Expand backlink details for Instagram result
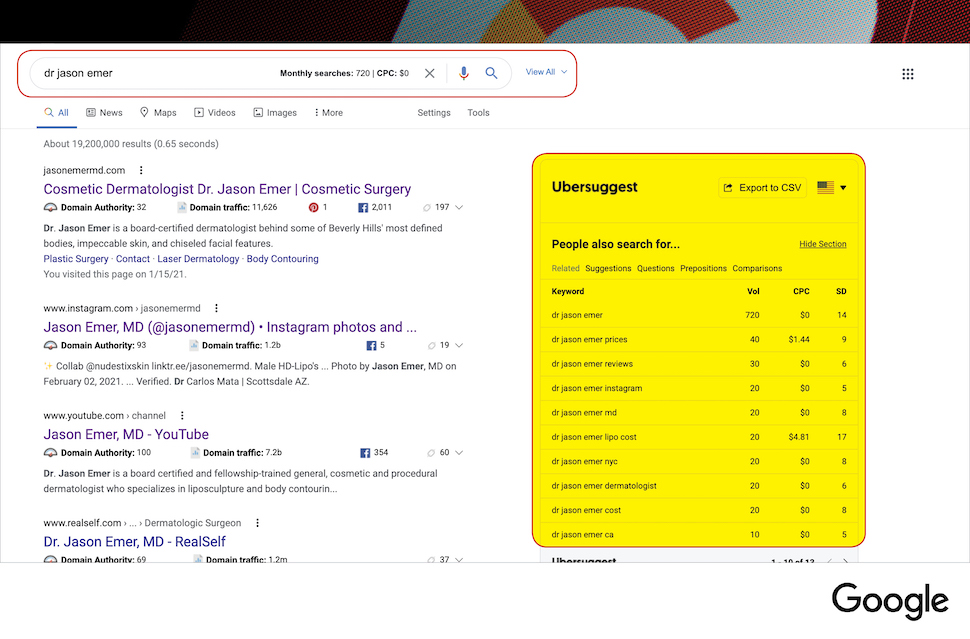Screen dimensions: 970x639 pos(459,345)
